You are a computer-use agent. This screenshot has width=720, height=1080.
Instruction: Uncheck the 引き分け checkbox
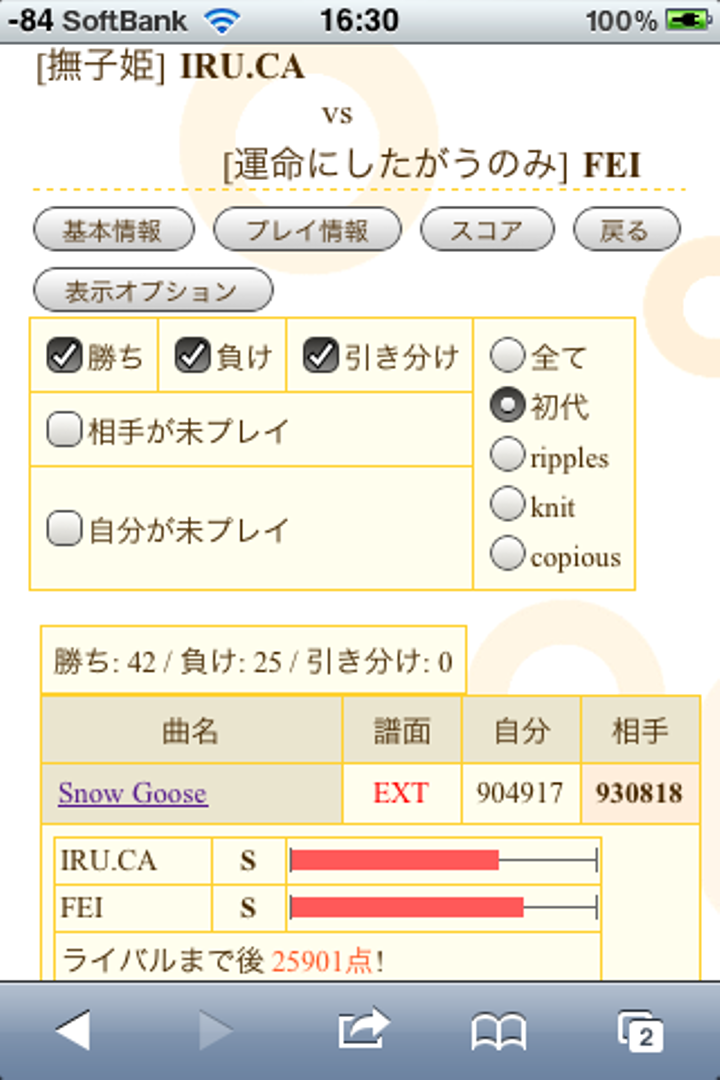click(321, 356)
